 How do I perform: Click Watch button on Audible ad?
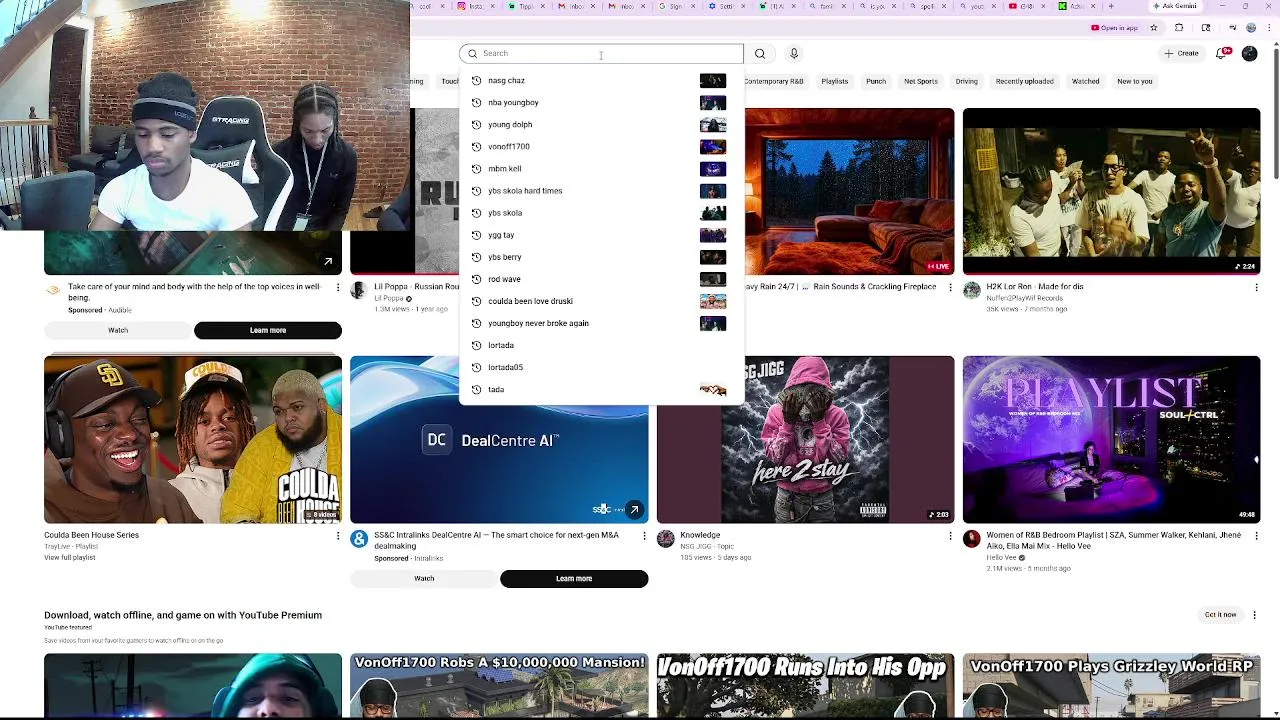point(118,330)
